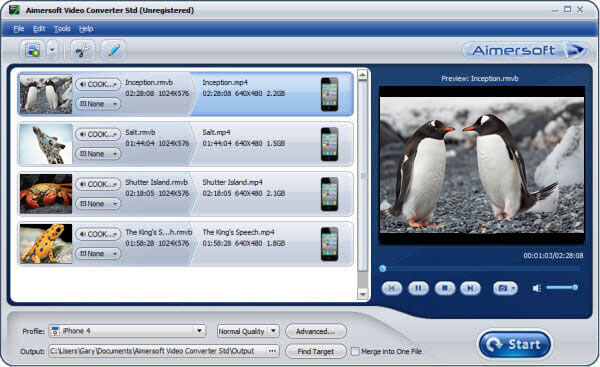Stop the preview playback
This screenshot has width=600, height=367.
[x=445, y=288]
